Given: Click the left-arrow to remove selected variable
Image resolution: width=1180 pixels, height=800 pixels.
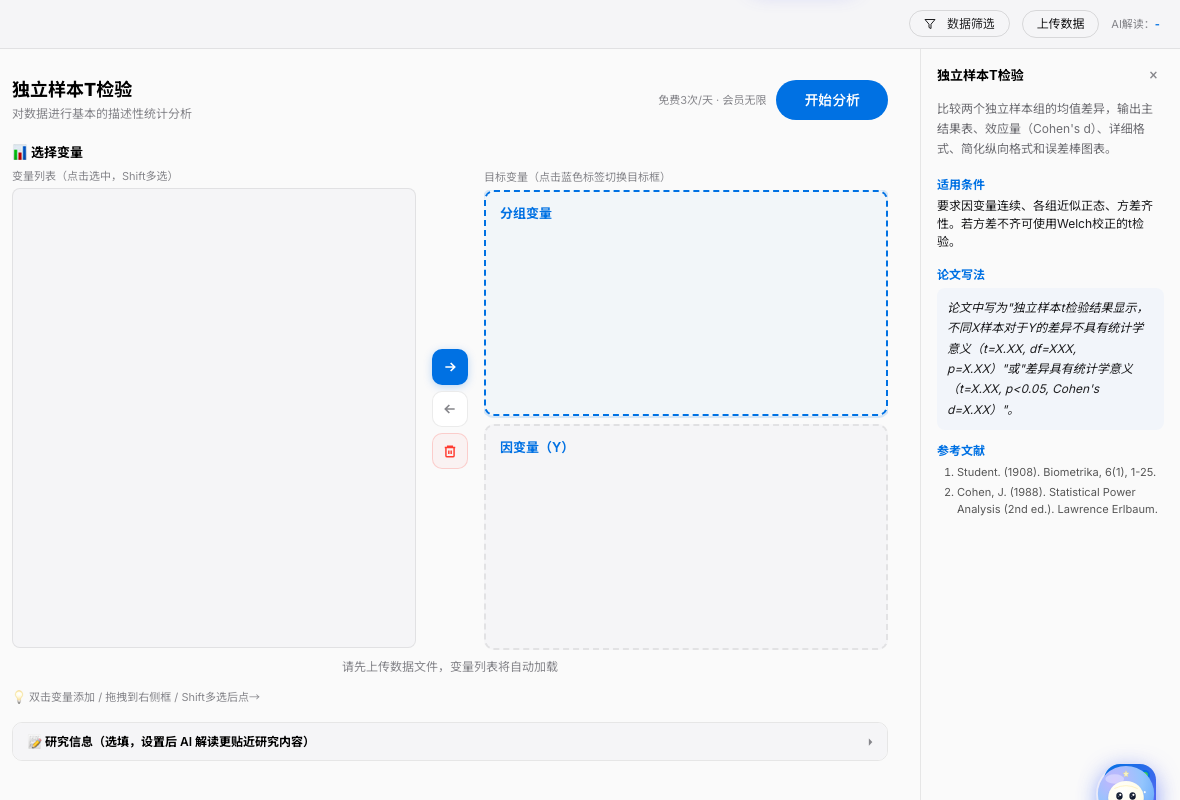Looking at the screenshot, I should coord(450,409).
